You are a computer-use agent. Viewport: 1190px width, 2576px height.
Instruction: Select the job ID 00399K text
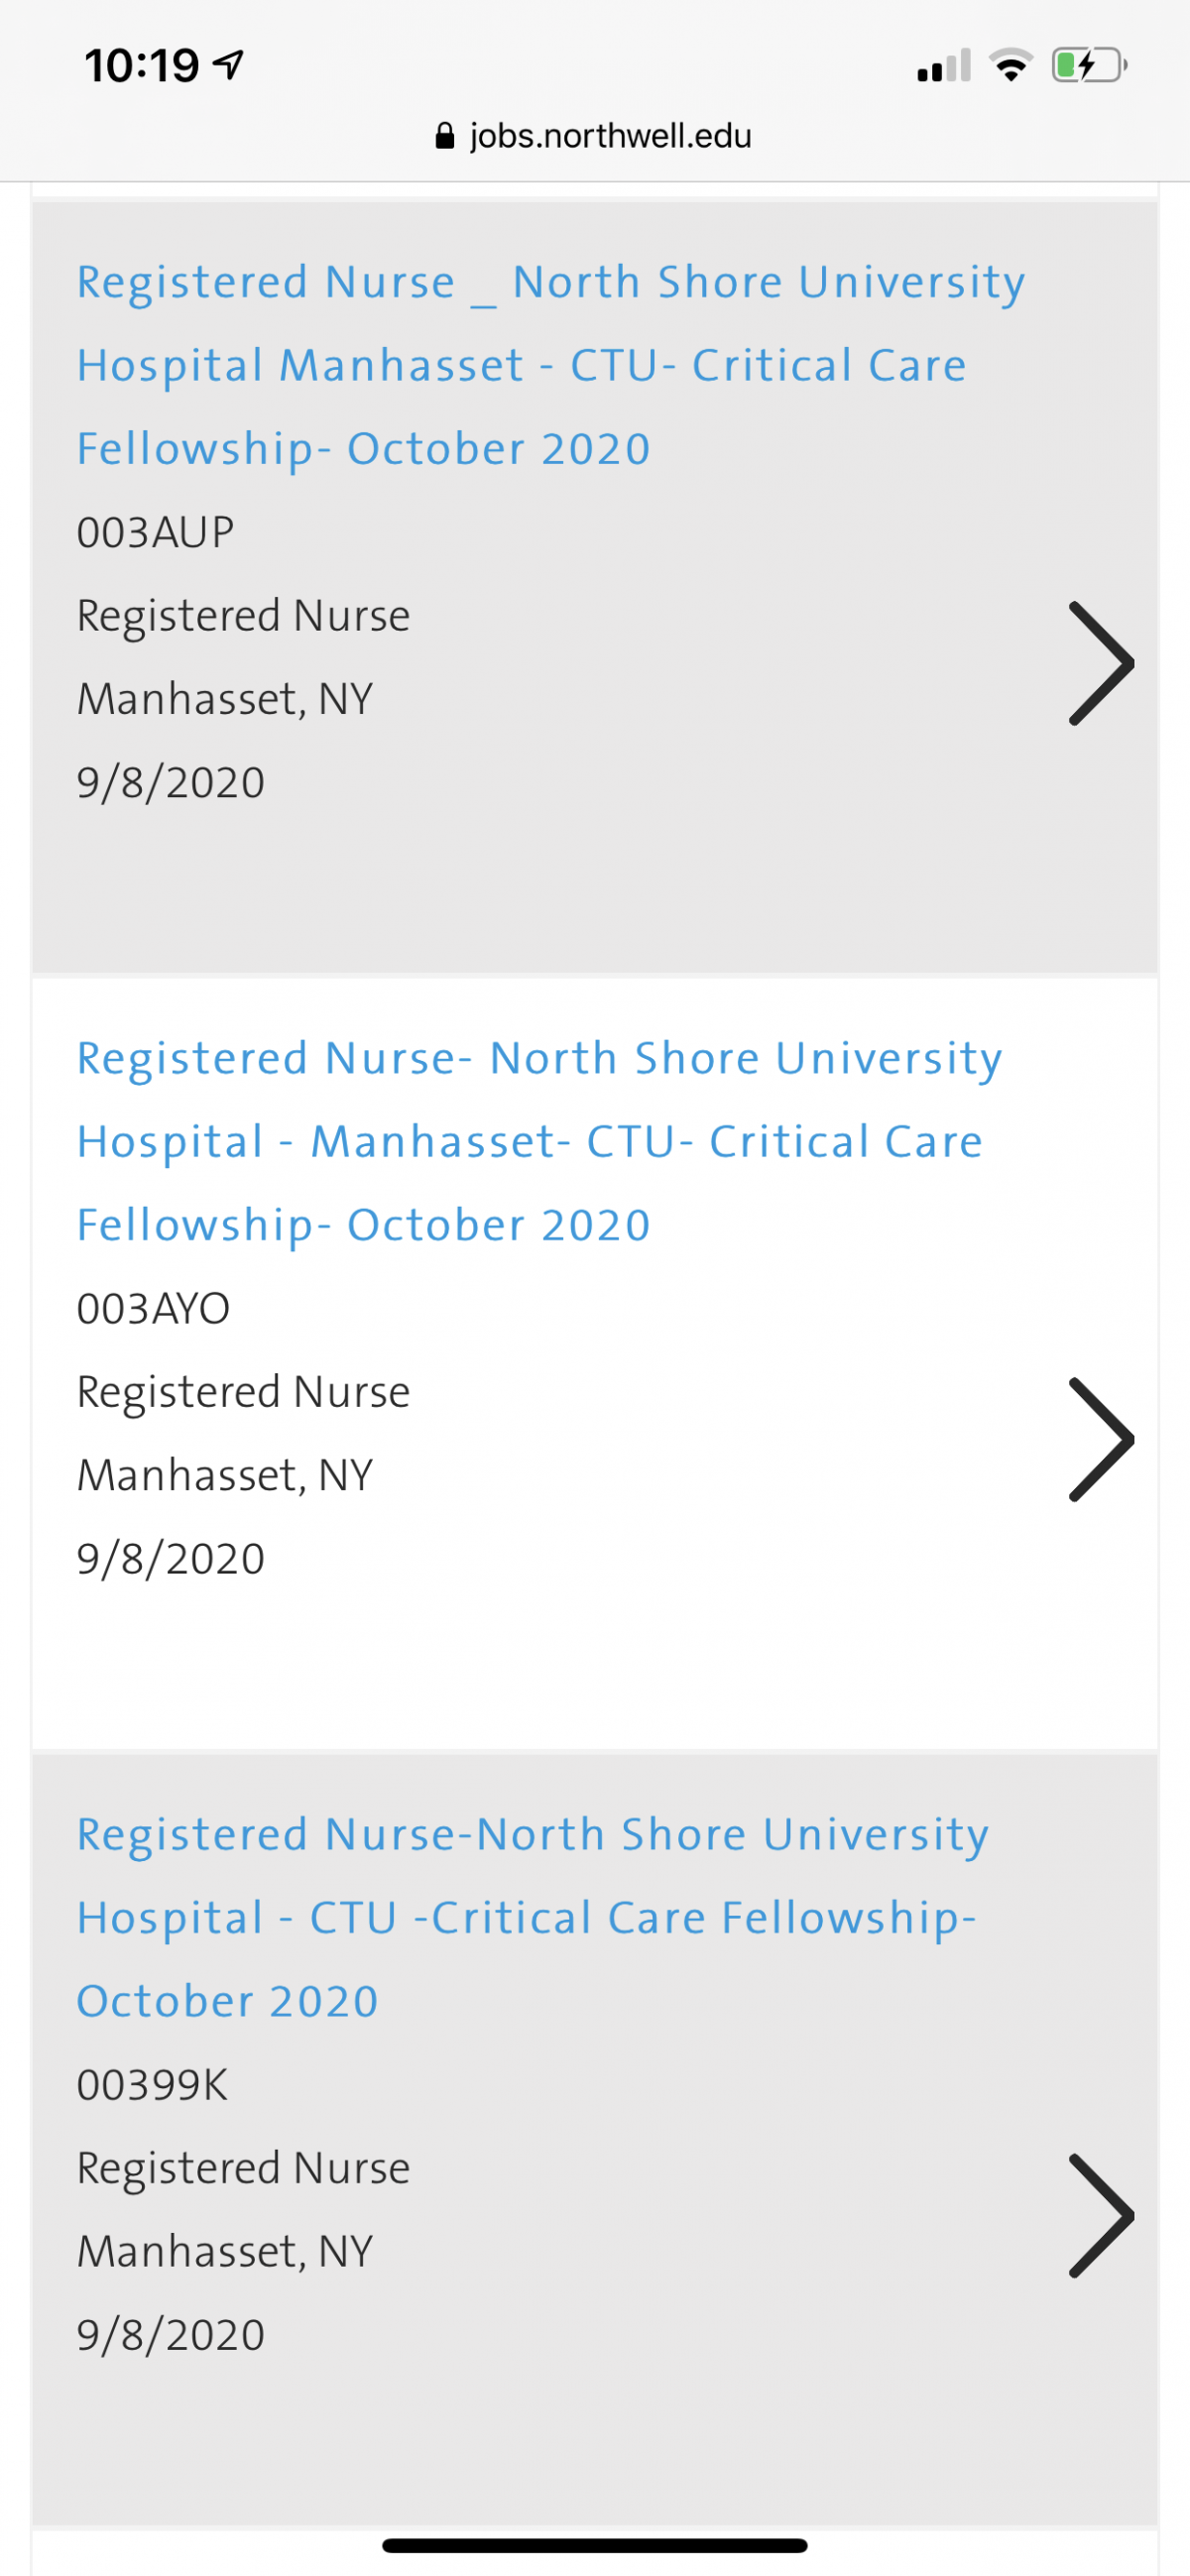(152, 2085)
